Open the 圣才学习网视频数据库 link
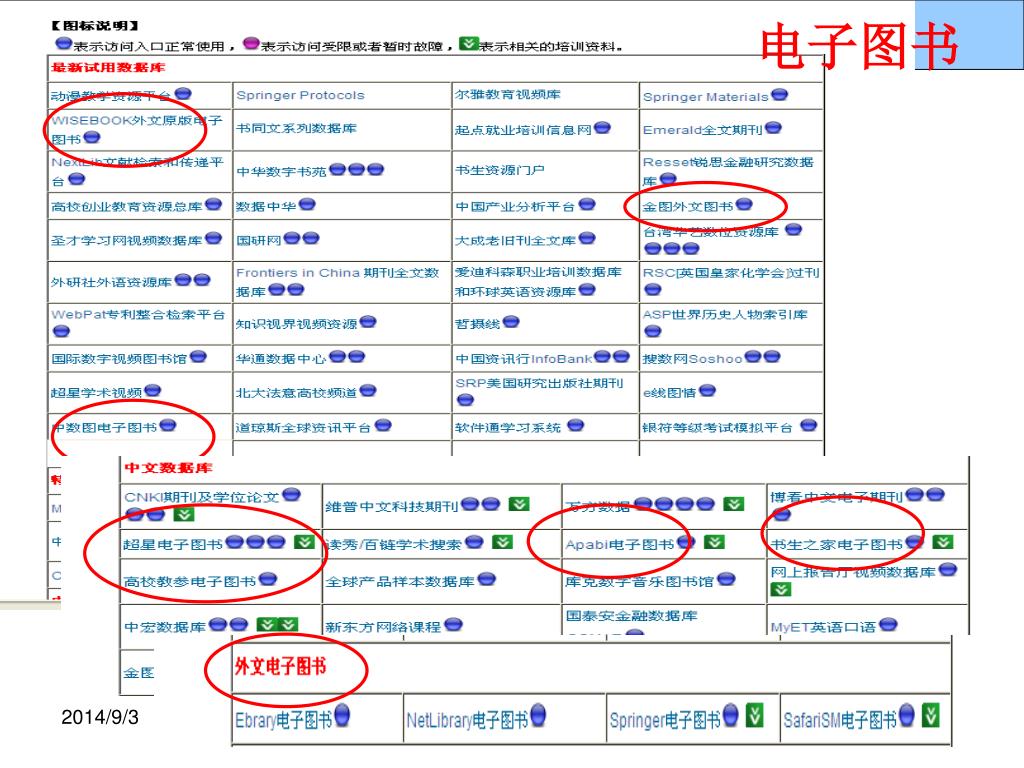The width and height of the screenshot is (1024, 768). [127, 240]
